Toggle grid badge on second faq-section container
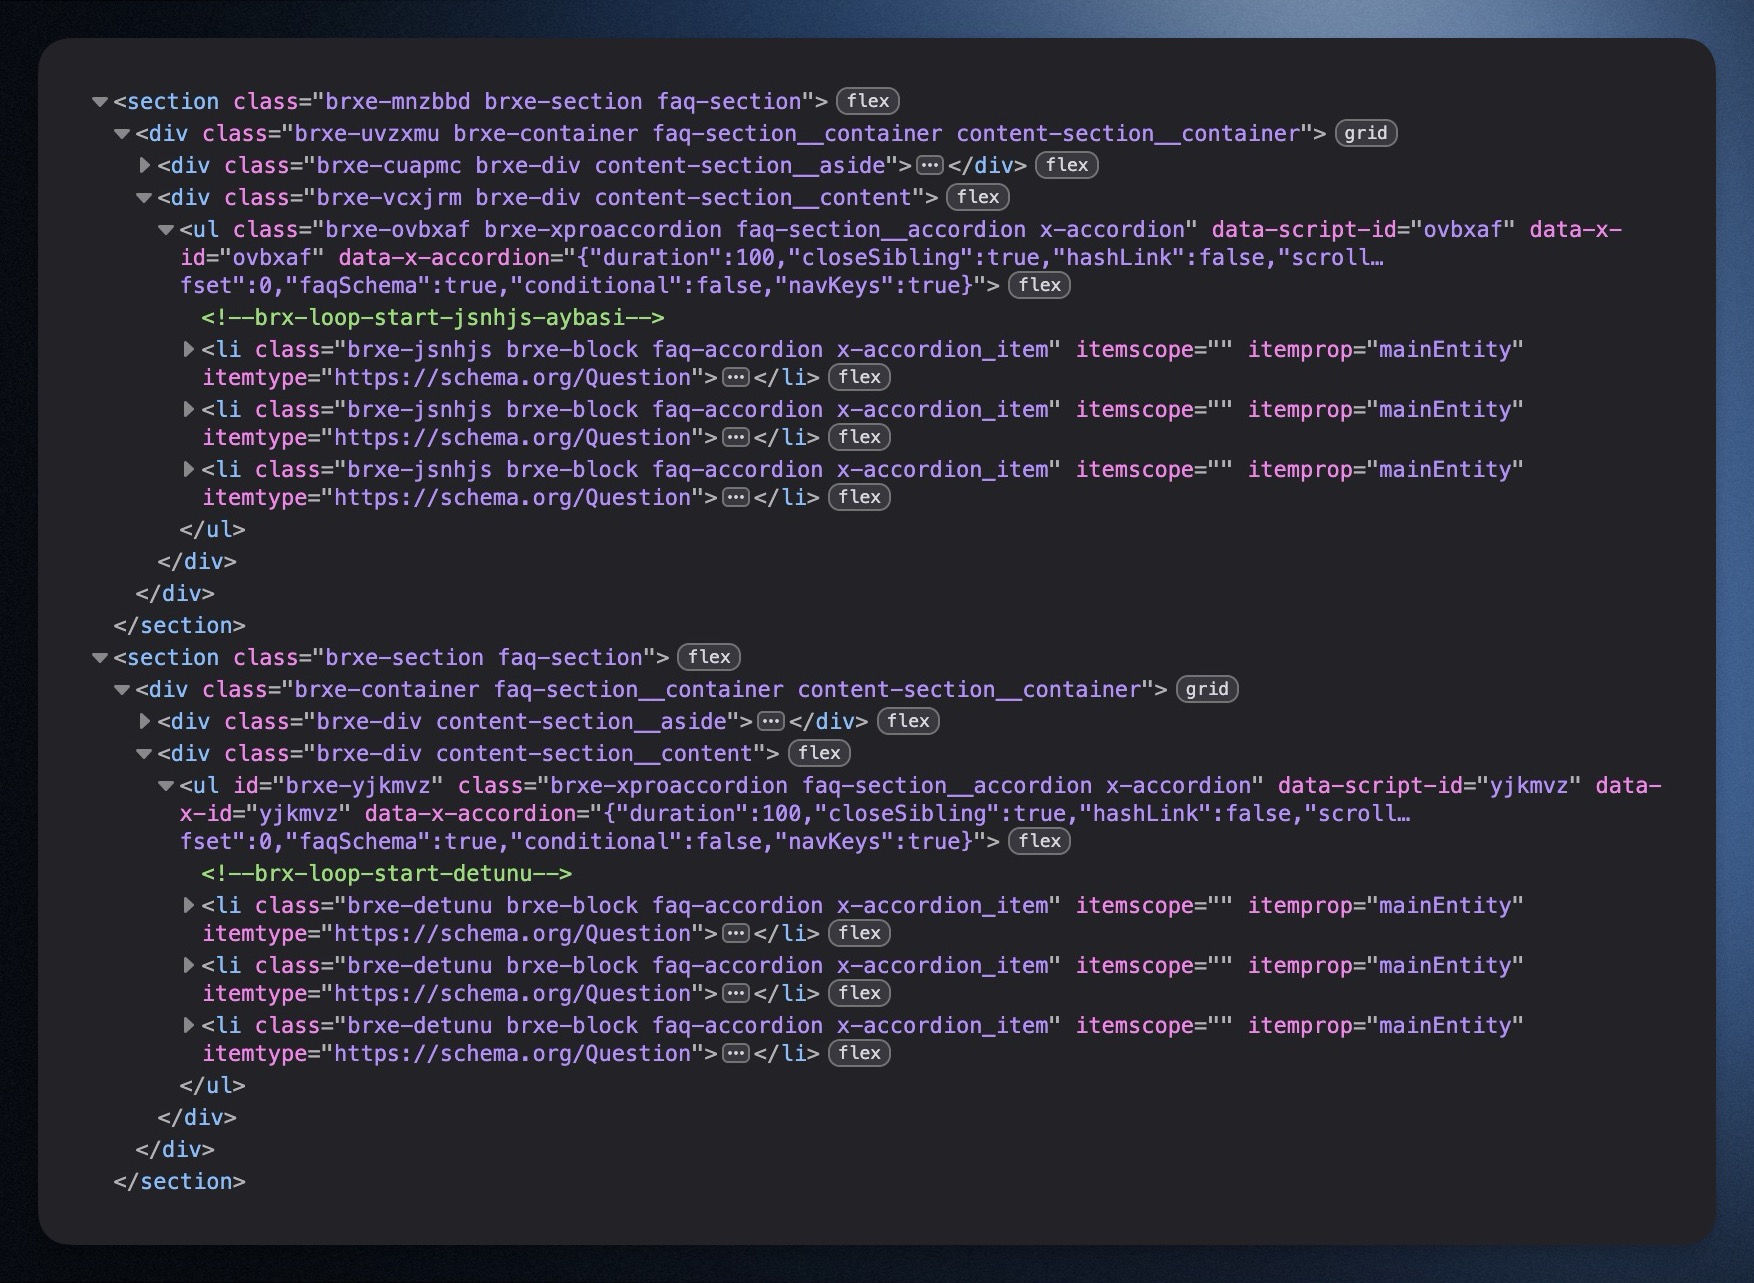The width and height of the screenshot is (1754, 1283). [1206, 689]
